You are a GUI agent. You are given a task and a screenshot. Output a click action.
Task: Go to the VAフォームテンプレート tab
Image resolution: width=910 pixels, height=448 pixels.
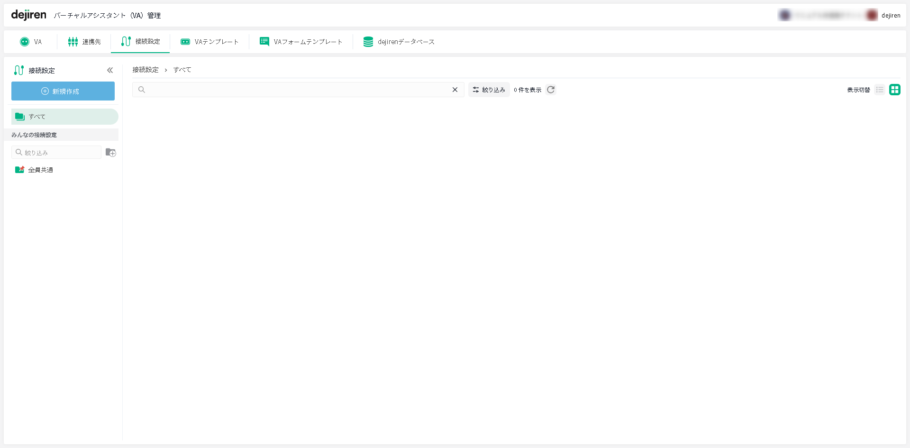[x=301, y=42]
